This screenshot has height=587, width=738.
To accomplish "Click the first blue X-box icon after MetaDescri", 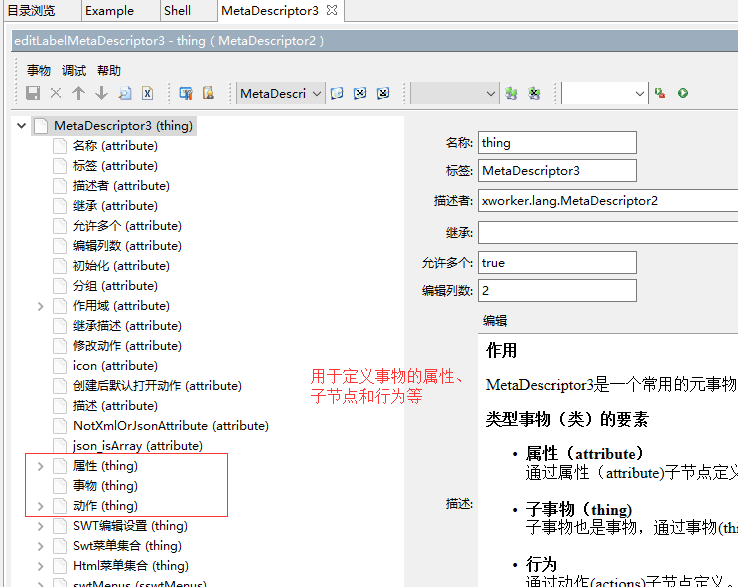I will point(360,93).
